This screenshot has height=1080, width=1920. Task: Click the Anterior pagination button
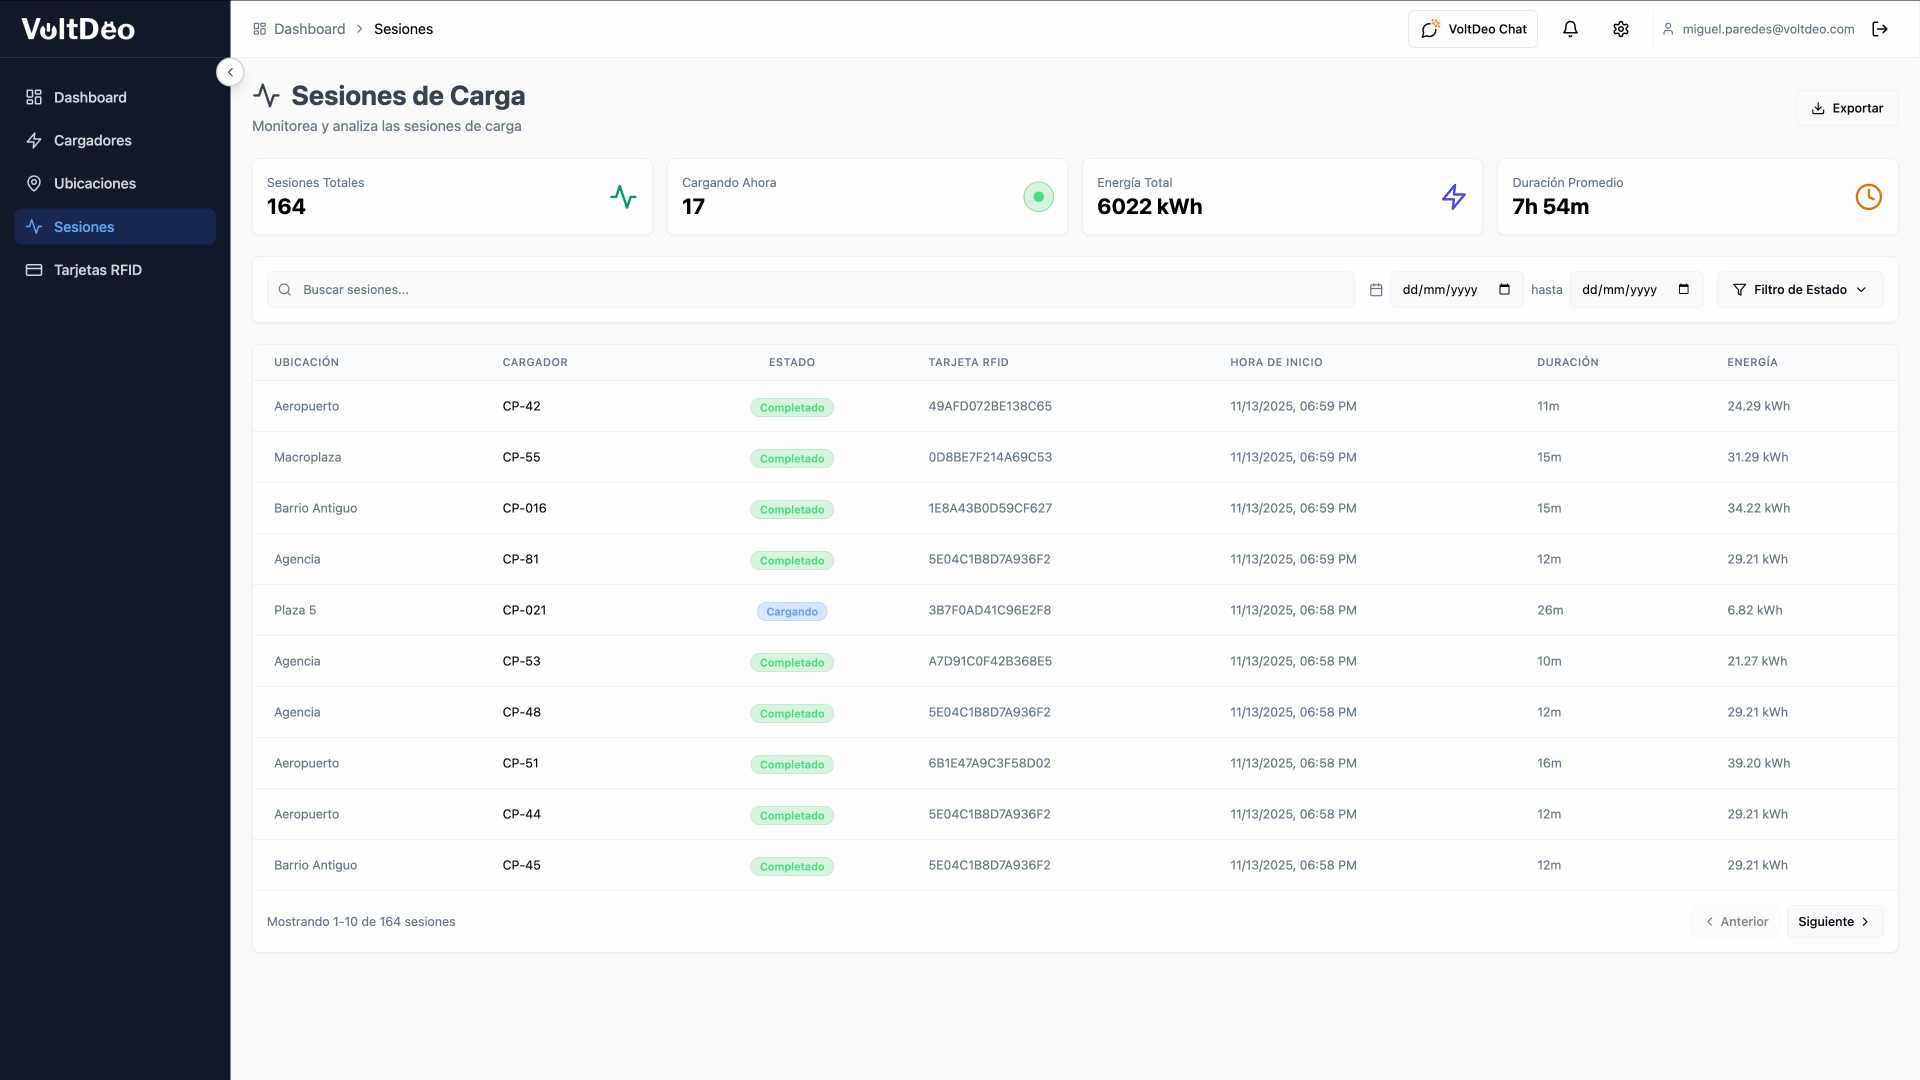click(1736, 922)
